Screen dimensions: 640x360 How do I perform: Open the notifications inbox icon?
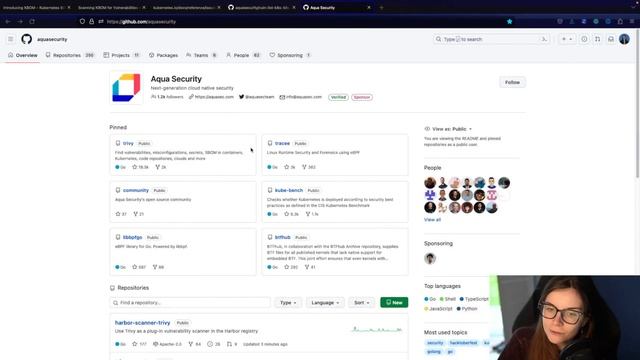(x=611, y=39)
